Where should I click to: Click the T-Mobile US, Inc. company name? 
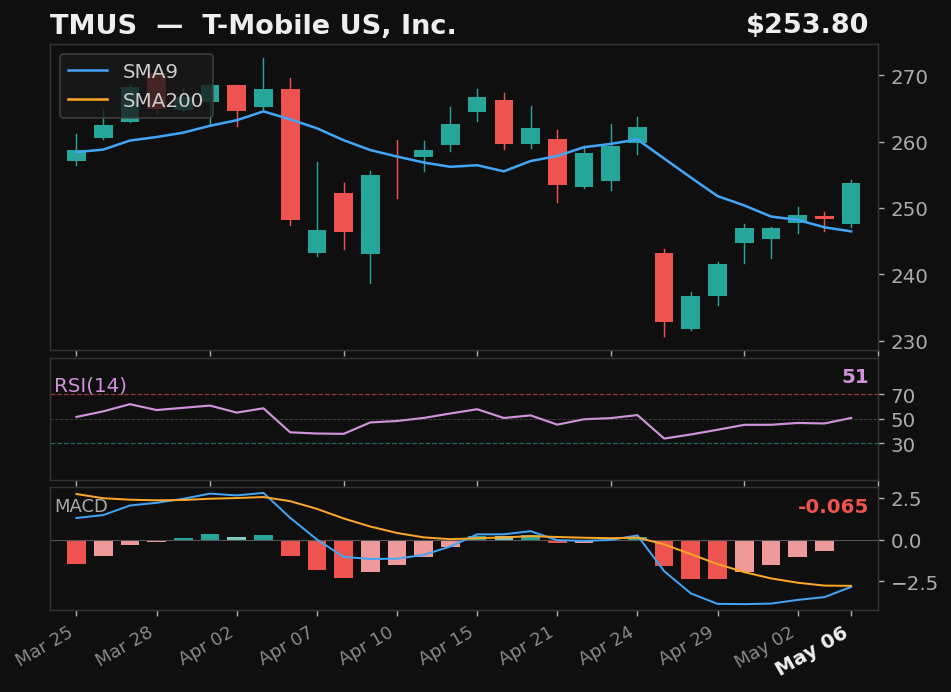329,25
